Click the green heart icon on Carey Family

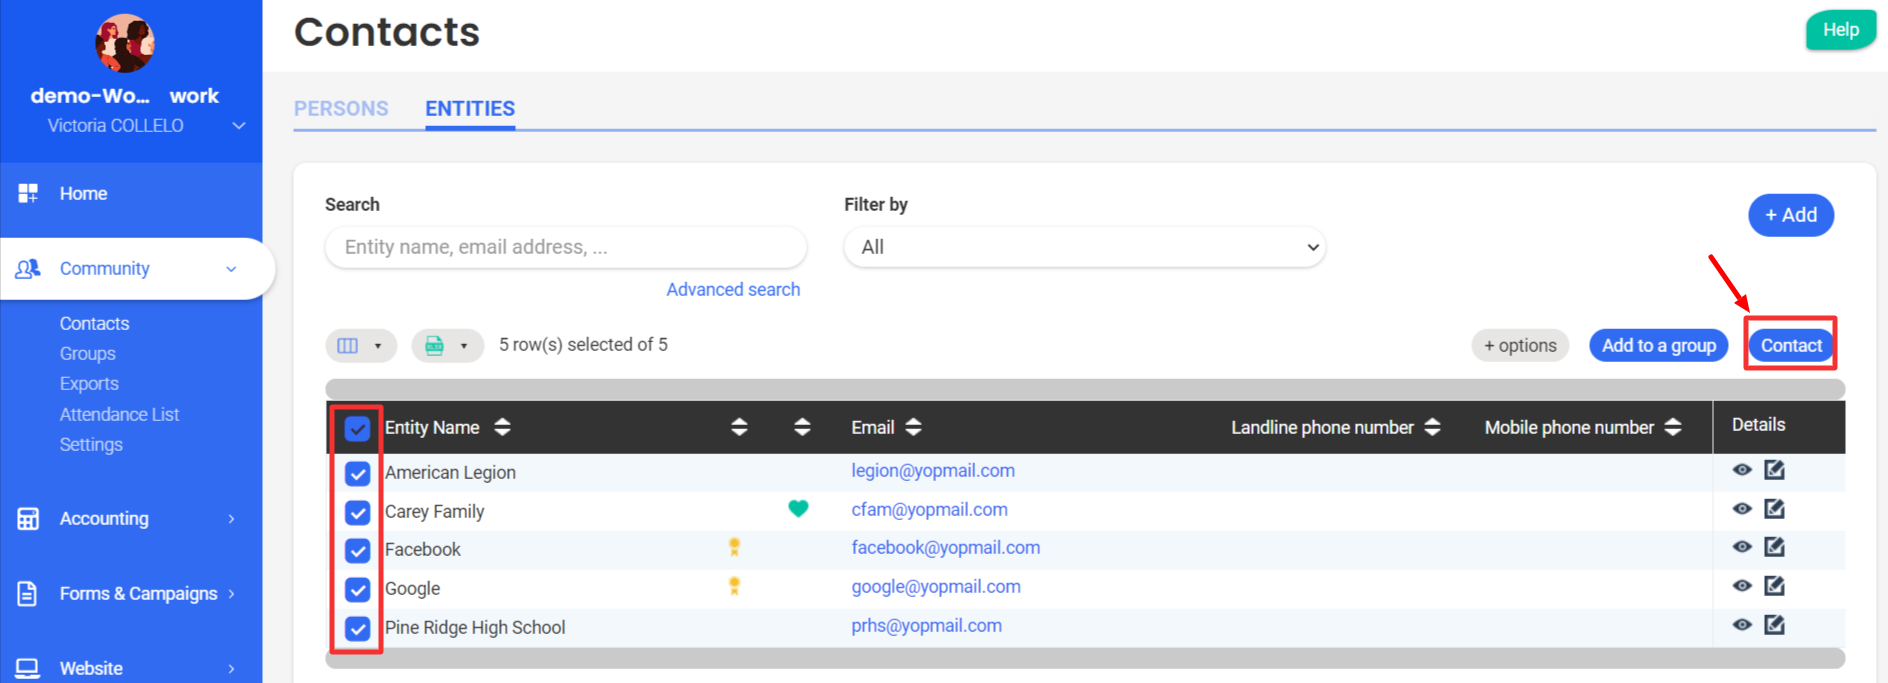point(798,509)
